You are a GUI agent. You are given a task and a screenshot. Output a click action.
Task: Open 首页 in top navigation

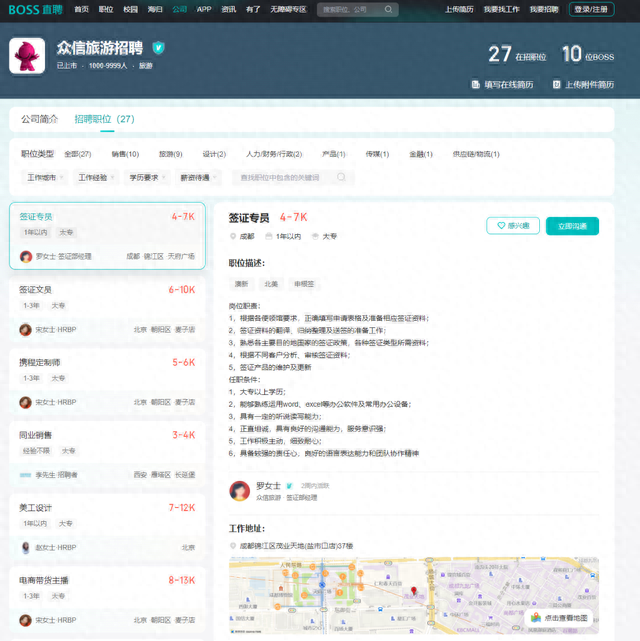(81, 9)
